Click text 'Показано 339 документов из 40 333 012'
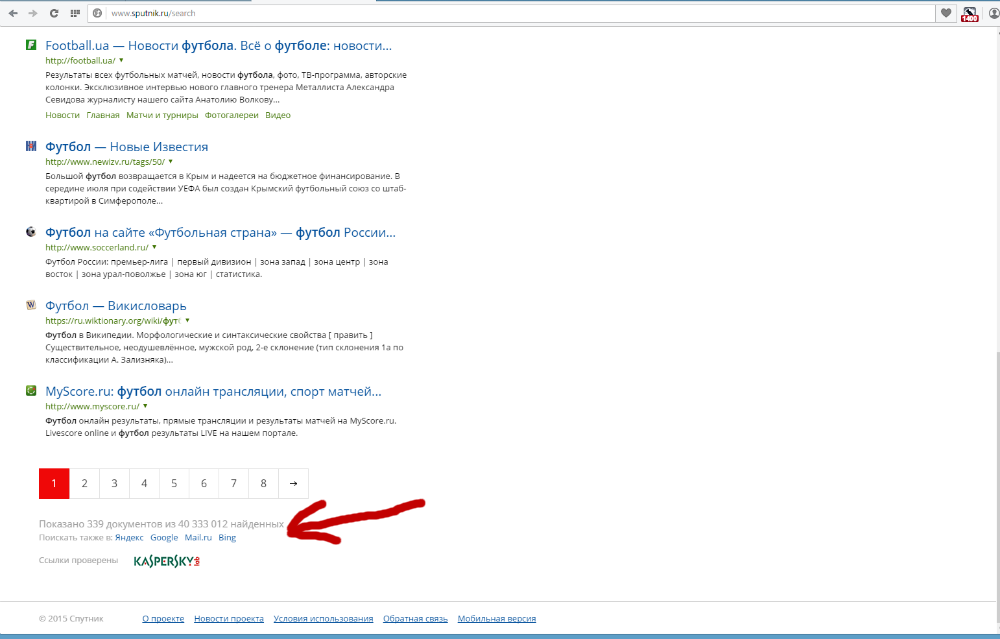Screen dimensions: 1000x639 click(x=133, y=524)
